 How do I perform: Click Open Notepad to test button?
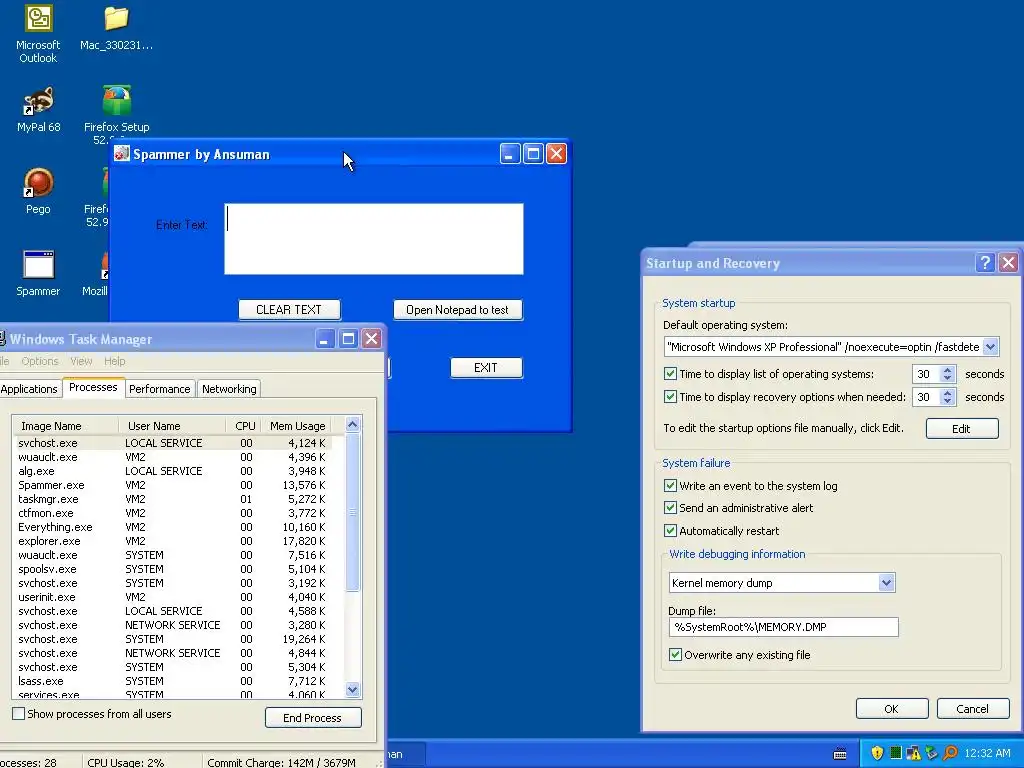click(457, 310)
